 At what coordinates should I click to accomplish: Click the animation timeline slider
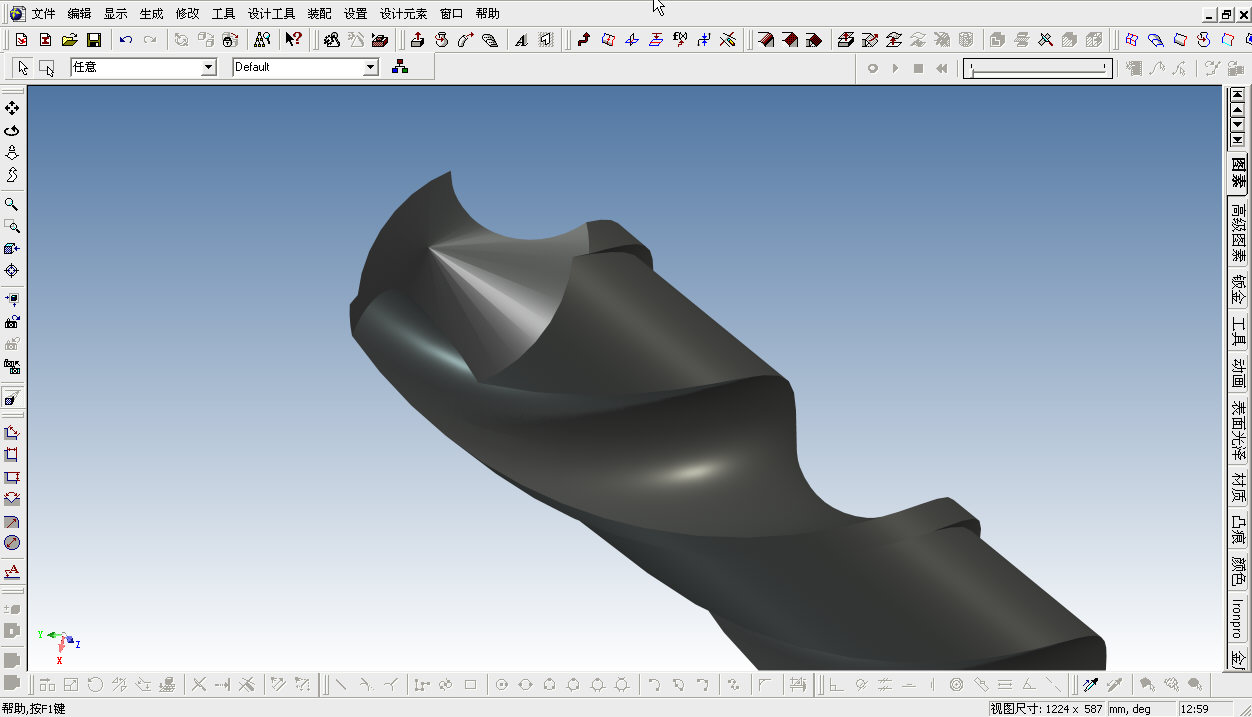(1038, 68)
